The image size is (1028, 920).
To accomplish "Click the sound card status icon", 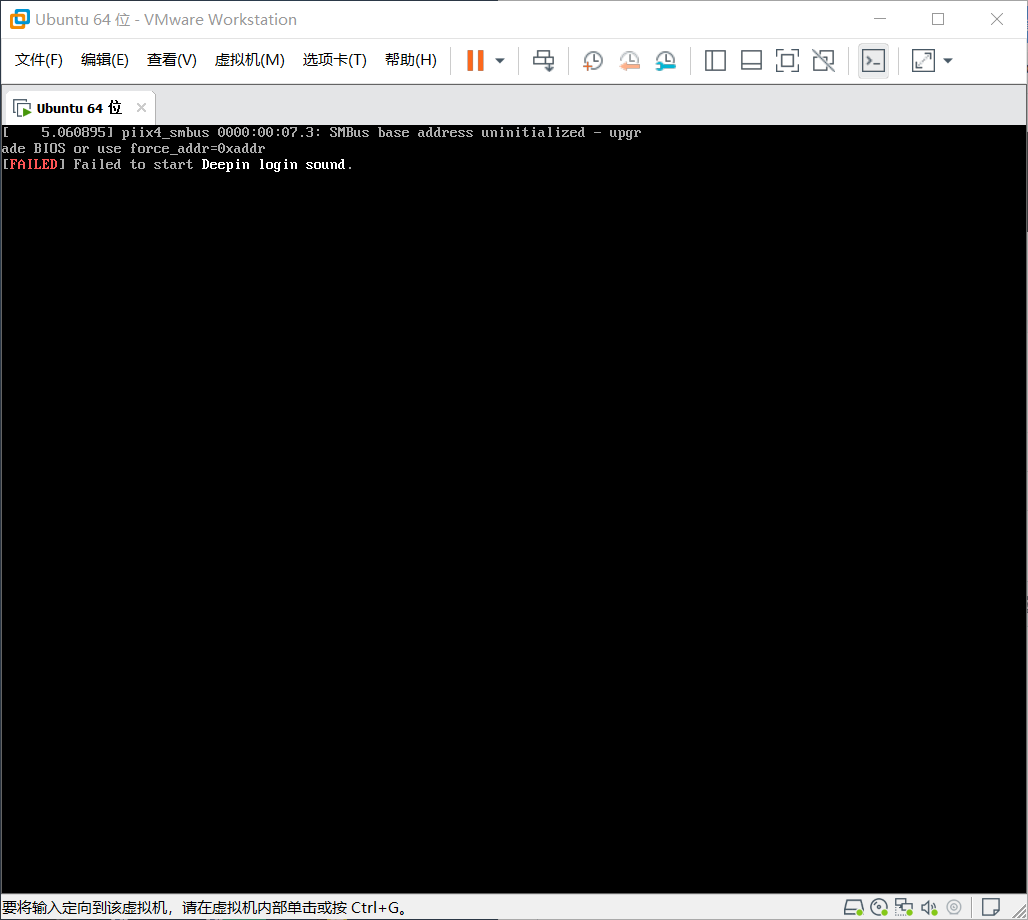I will point(928,908).
